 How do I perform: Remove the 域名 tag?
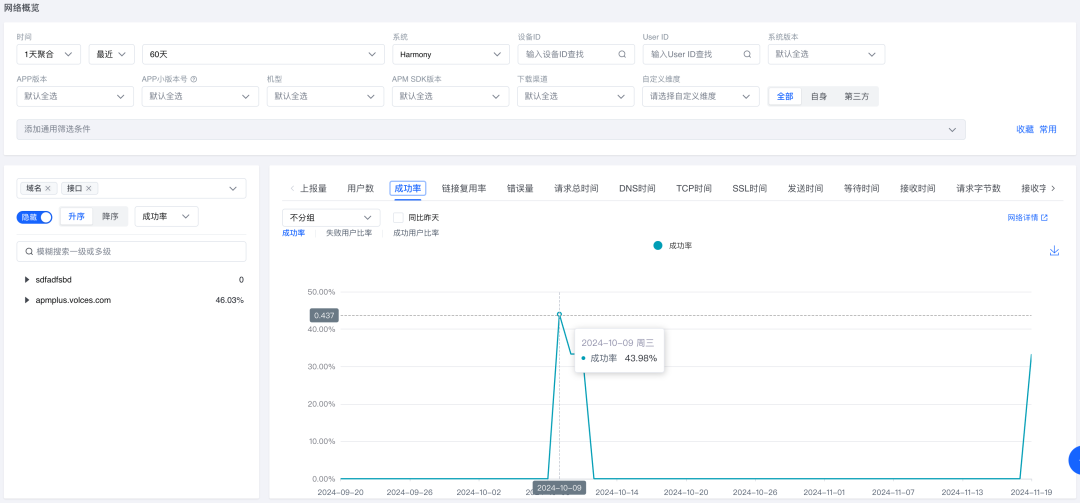(x=48, y=188)
